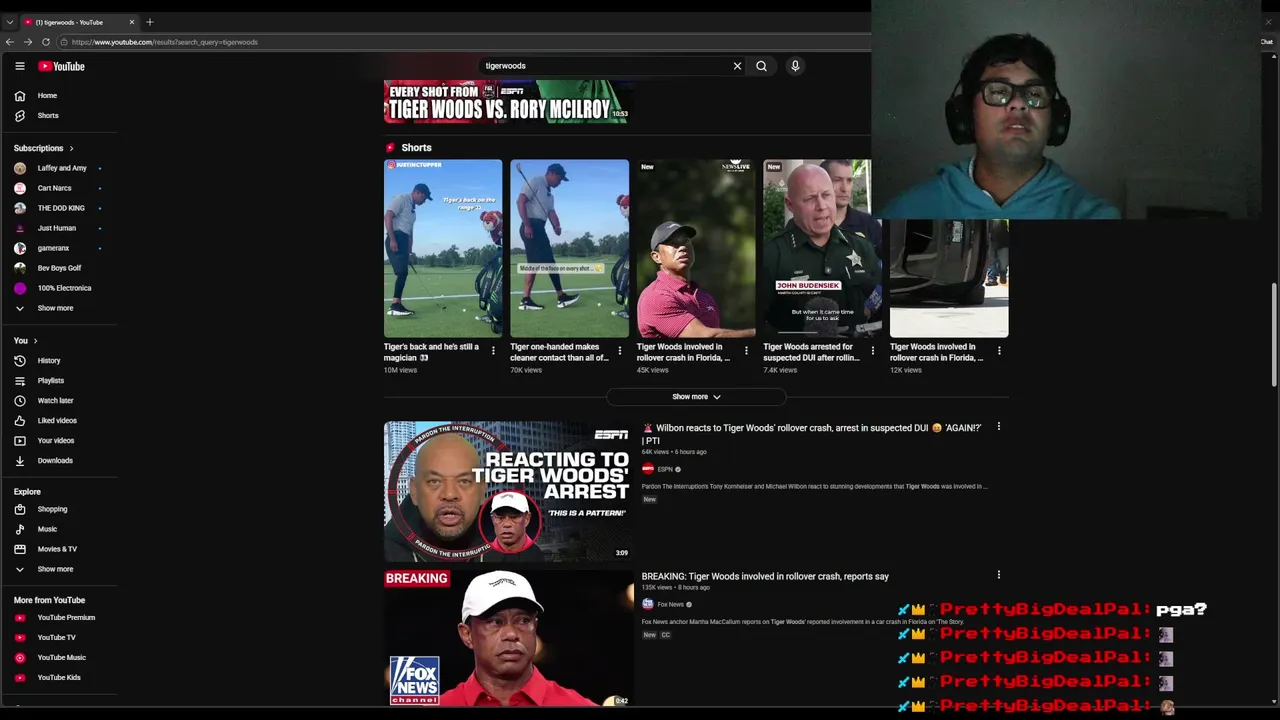Screen dimensions: 1280x720
Task: Open Movies & TV under Explore
Action: [59, 549]
